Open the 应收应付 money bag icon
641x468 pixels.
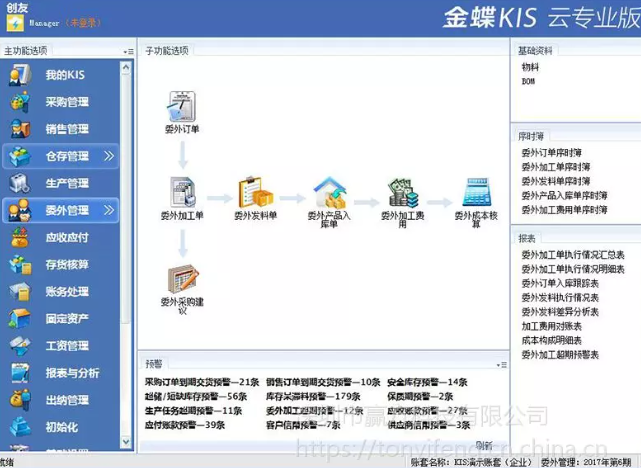coord(20,237)
